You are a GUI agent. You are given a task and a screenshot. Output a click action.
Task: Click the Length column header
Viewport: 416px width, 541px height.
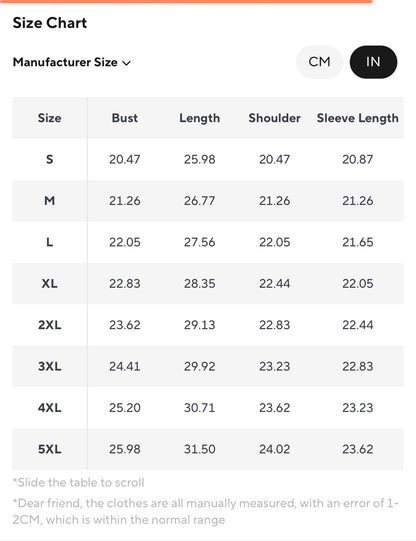[200, 118]
